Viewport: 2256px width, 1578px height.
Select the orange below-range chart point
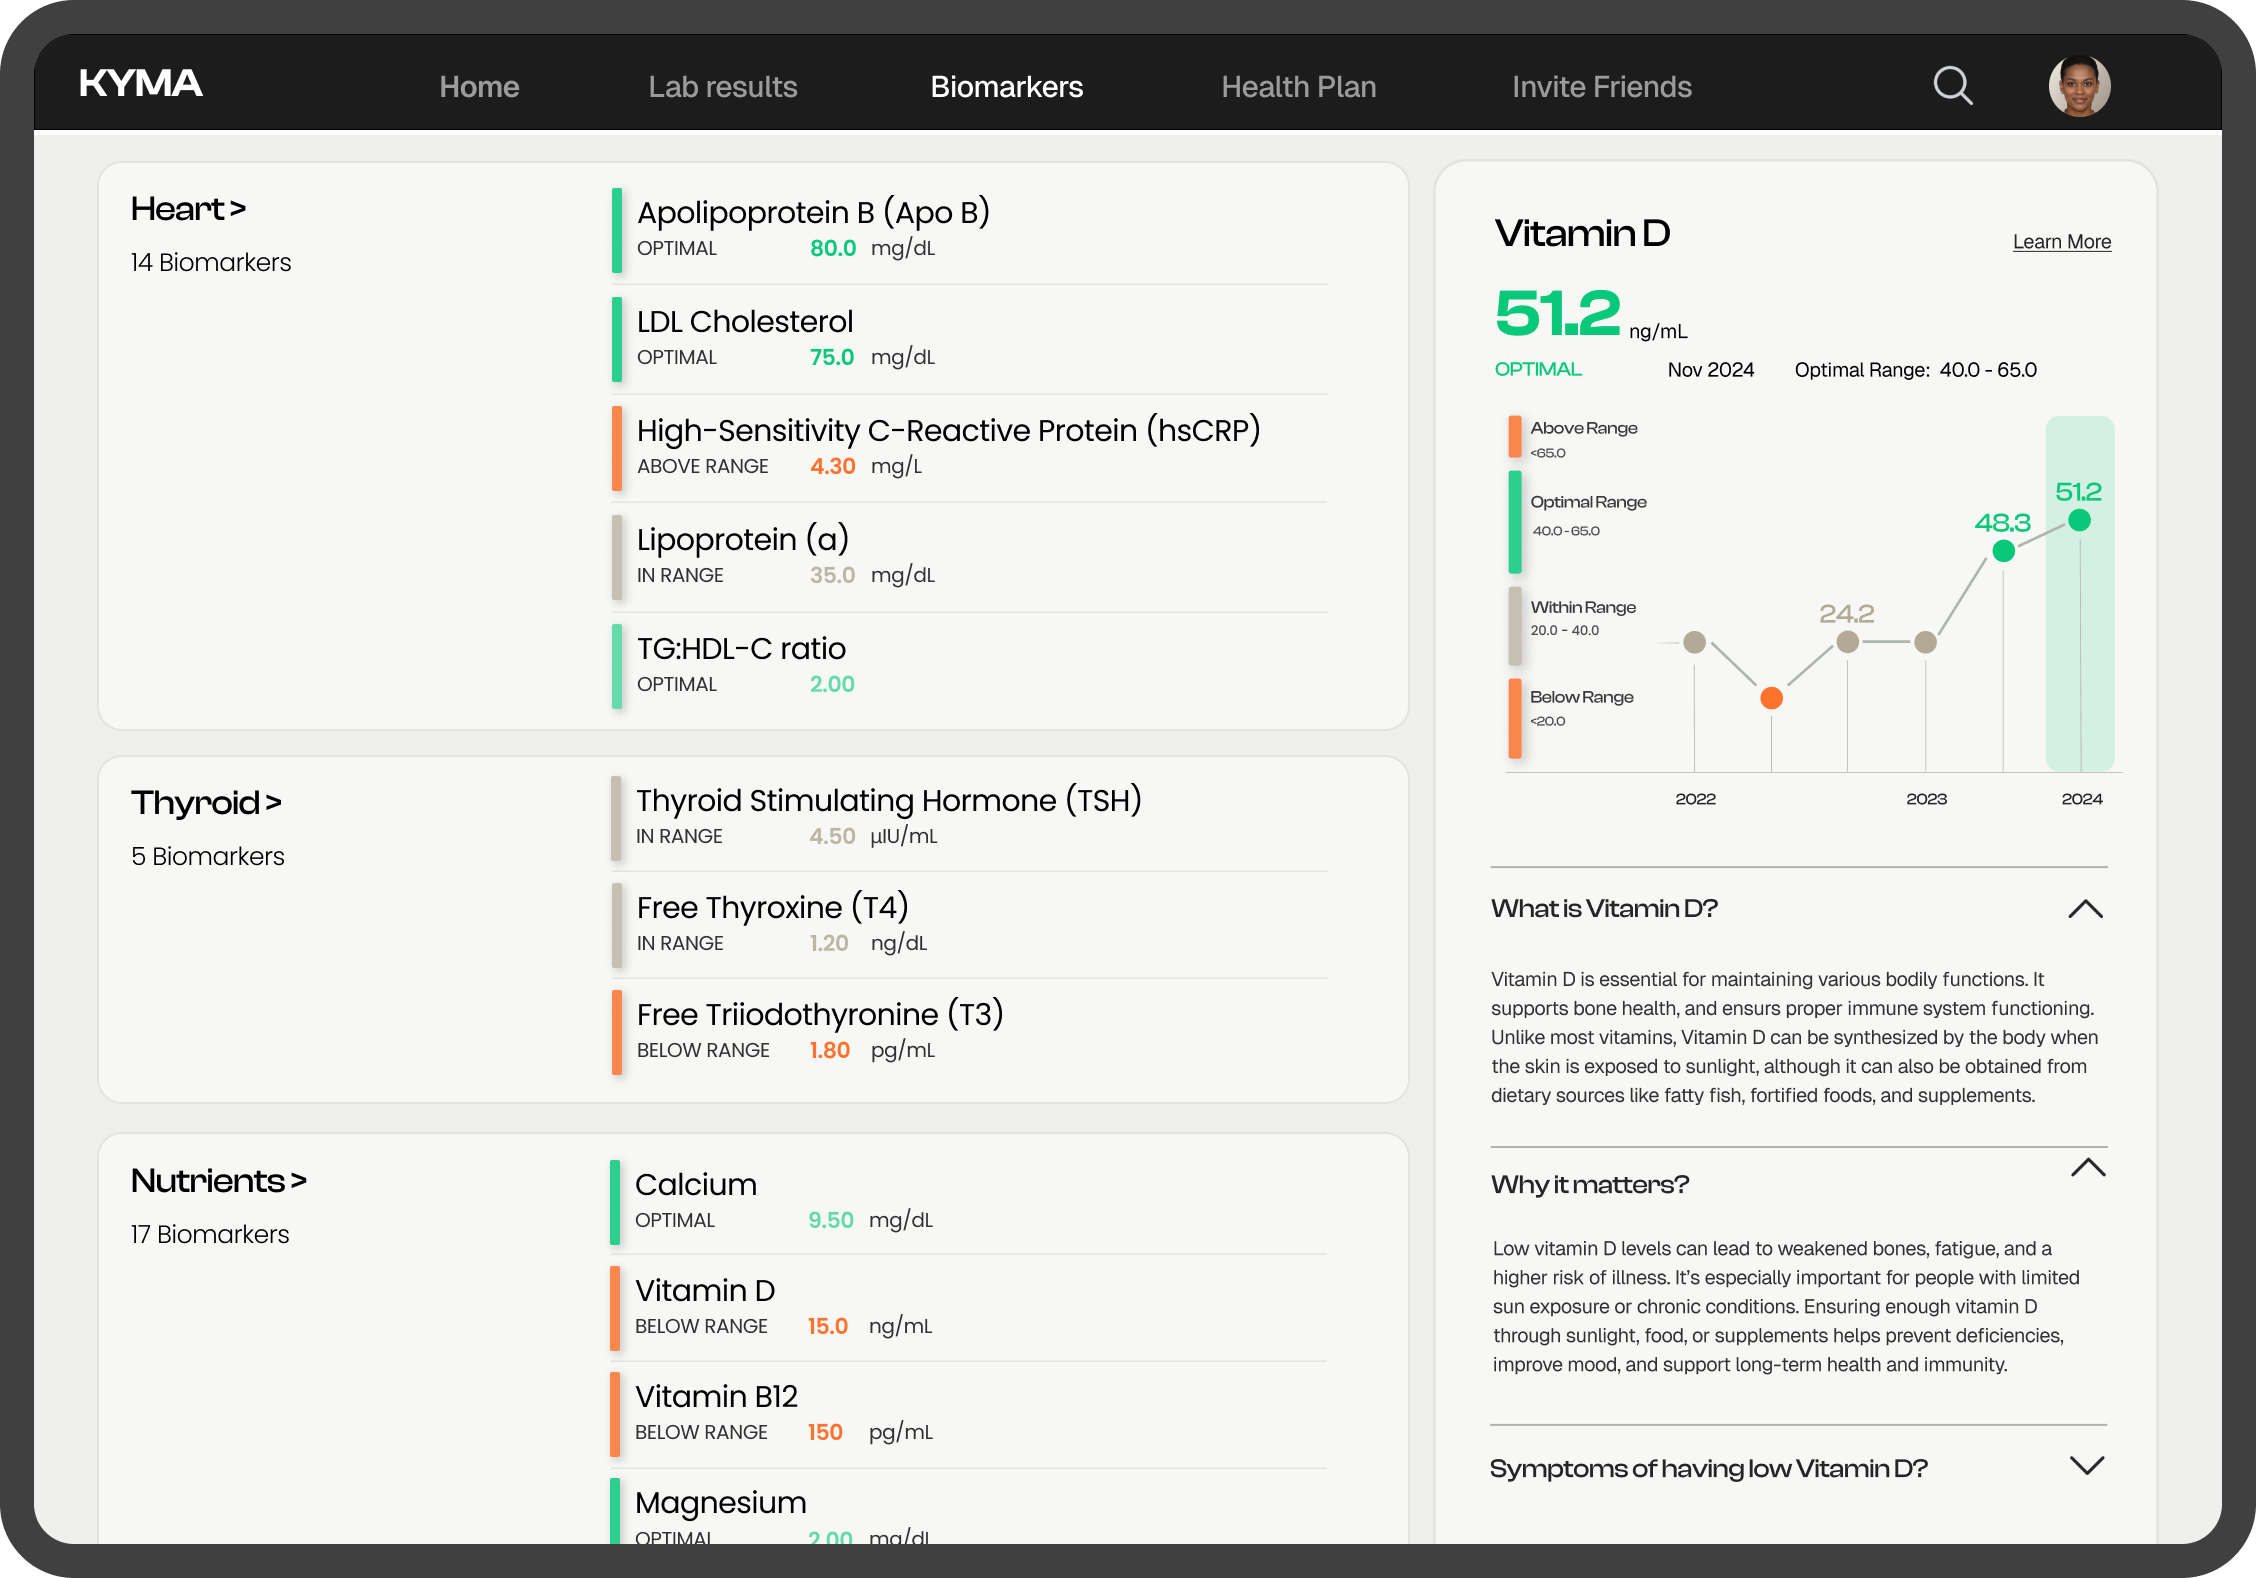click(1771, 698)
